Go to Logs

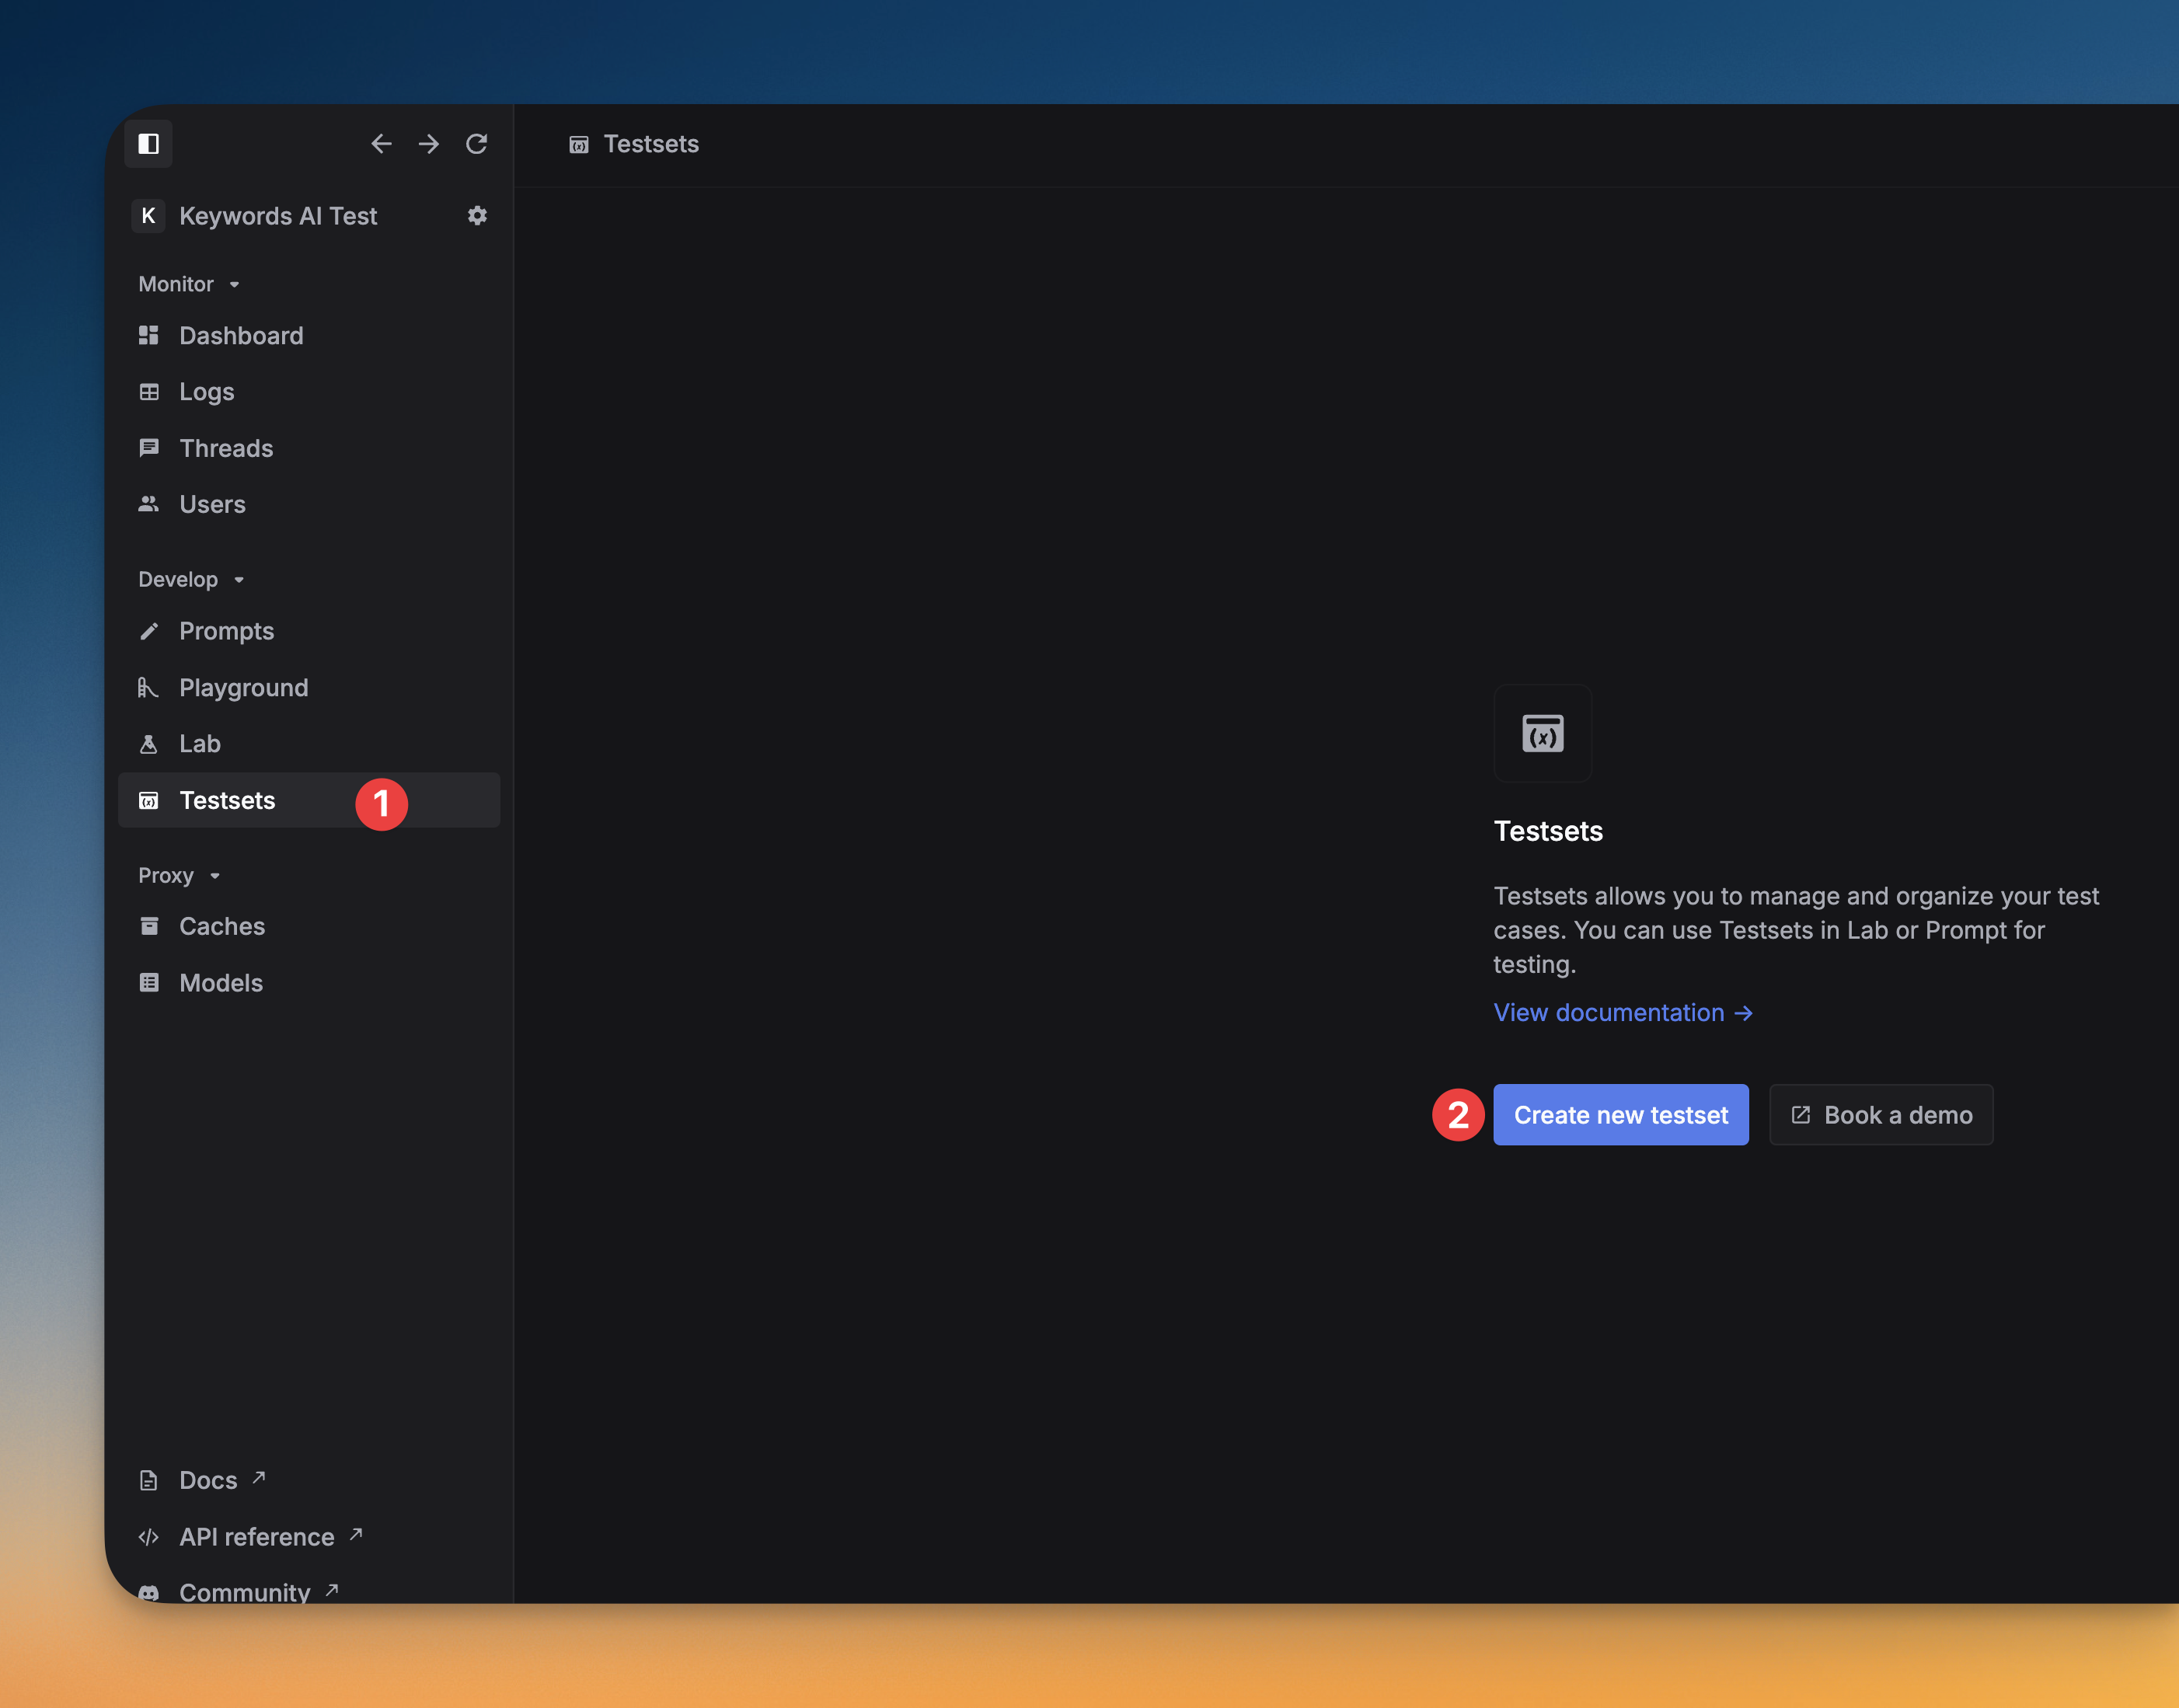[309, 392]
